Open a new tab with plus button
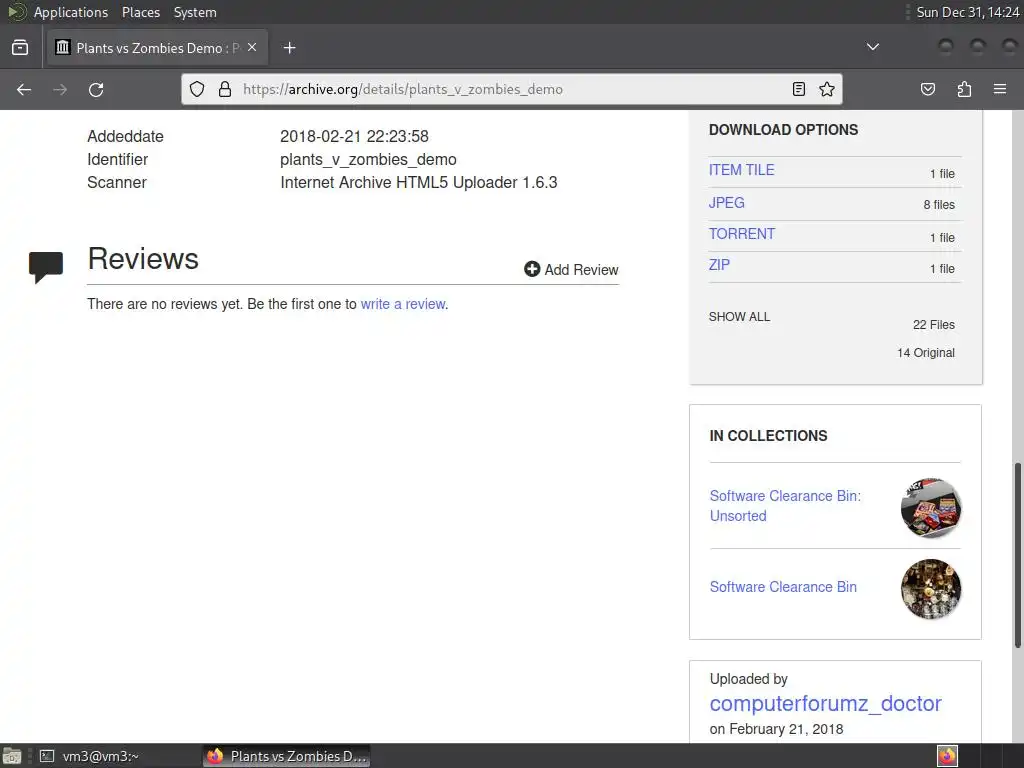Image resolution: width=1024 pixels, height=768 pixels. [289, 48]
